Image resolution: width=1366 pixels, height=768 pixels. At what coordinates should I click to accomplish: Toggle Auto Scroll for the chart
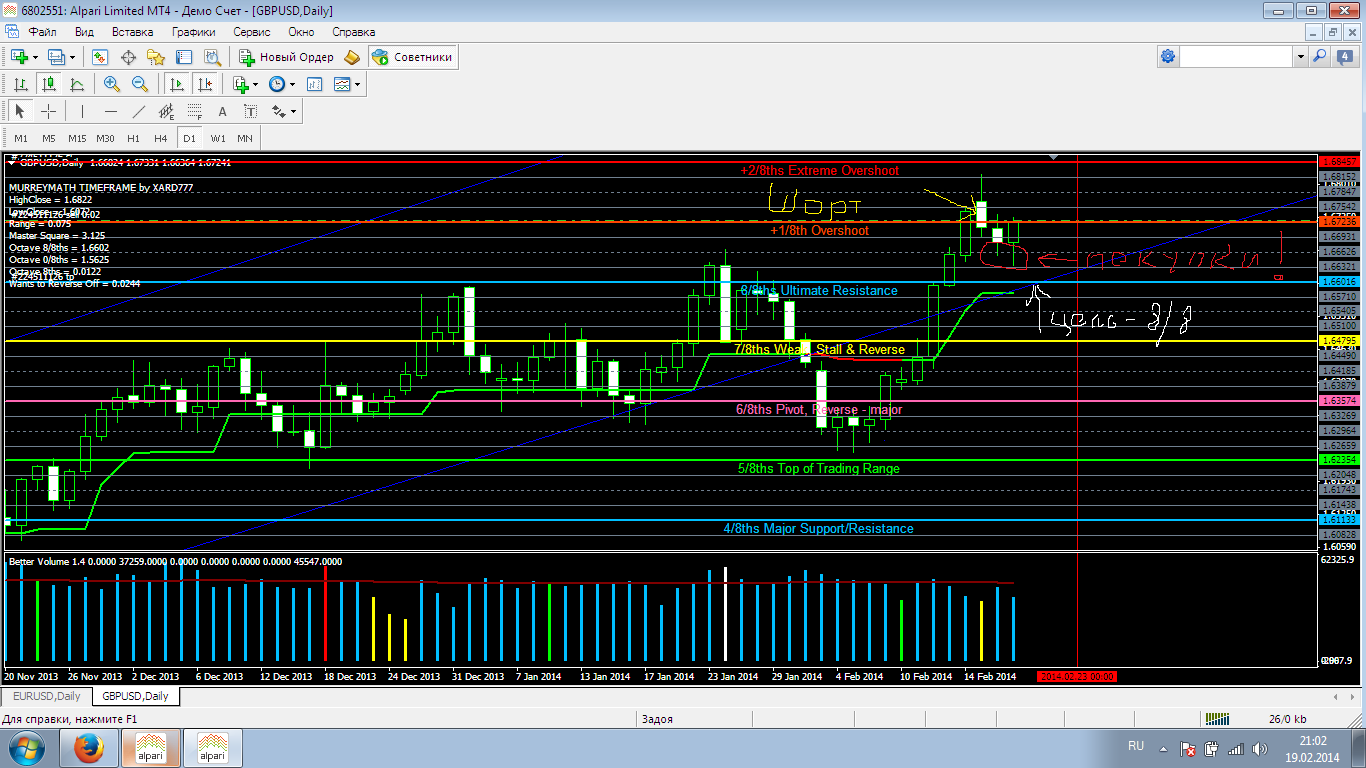point(177,85)
